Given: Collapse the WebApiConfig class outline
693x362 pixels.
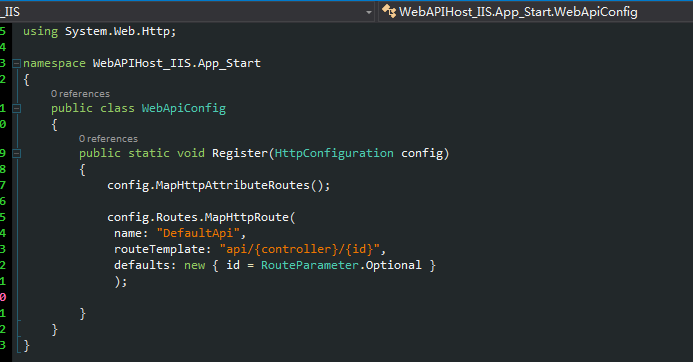Looking at the screenshot, I should click(16, 108).
